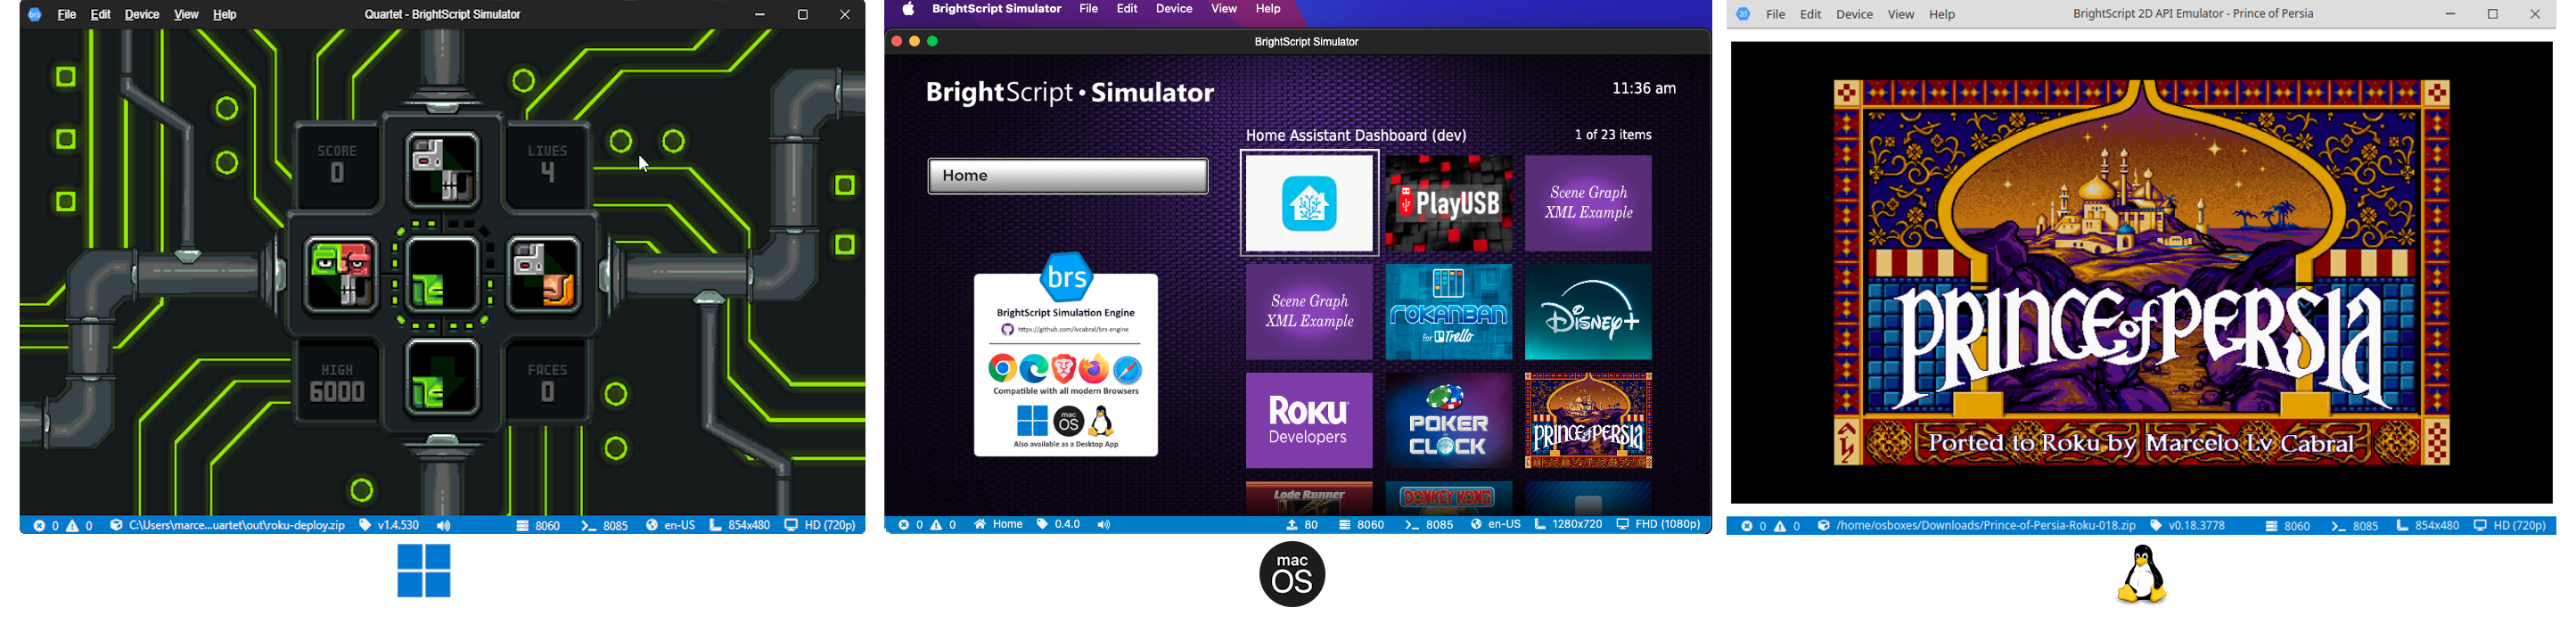This screenshot has height=624, width=2576.
Task: Click the Apple menu logo on macOS menu bar
Action: pos(908,9)
